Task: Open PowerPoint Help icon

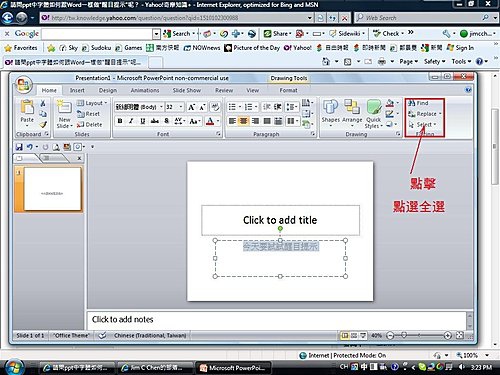Action: point(468,90)
